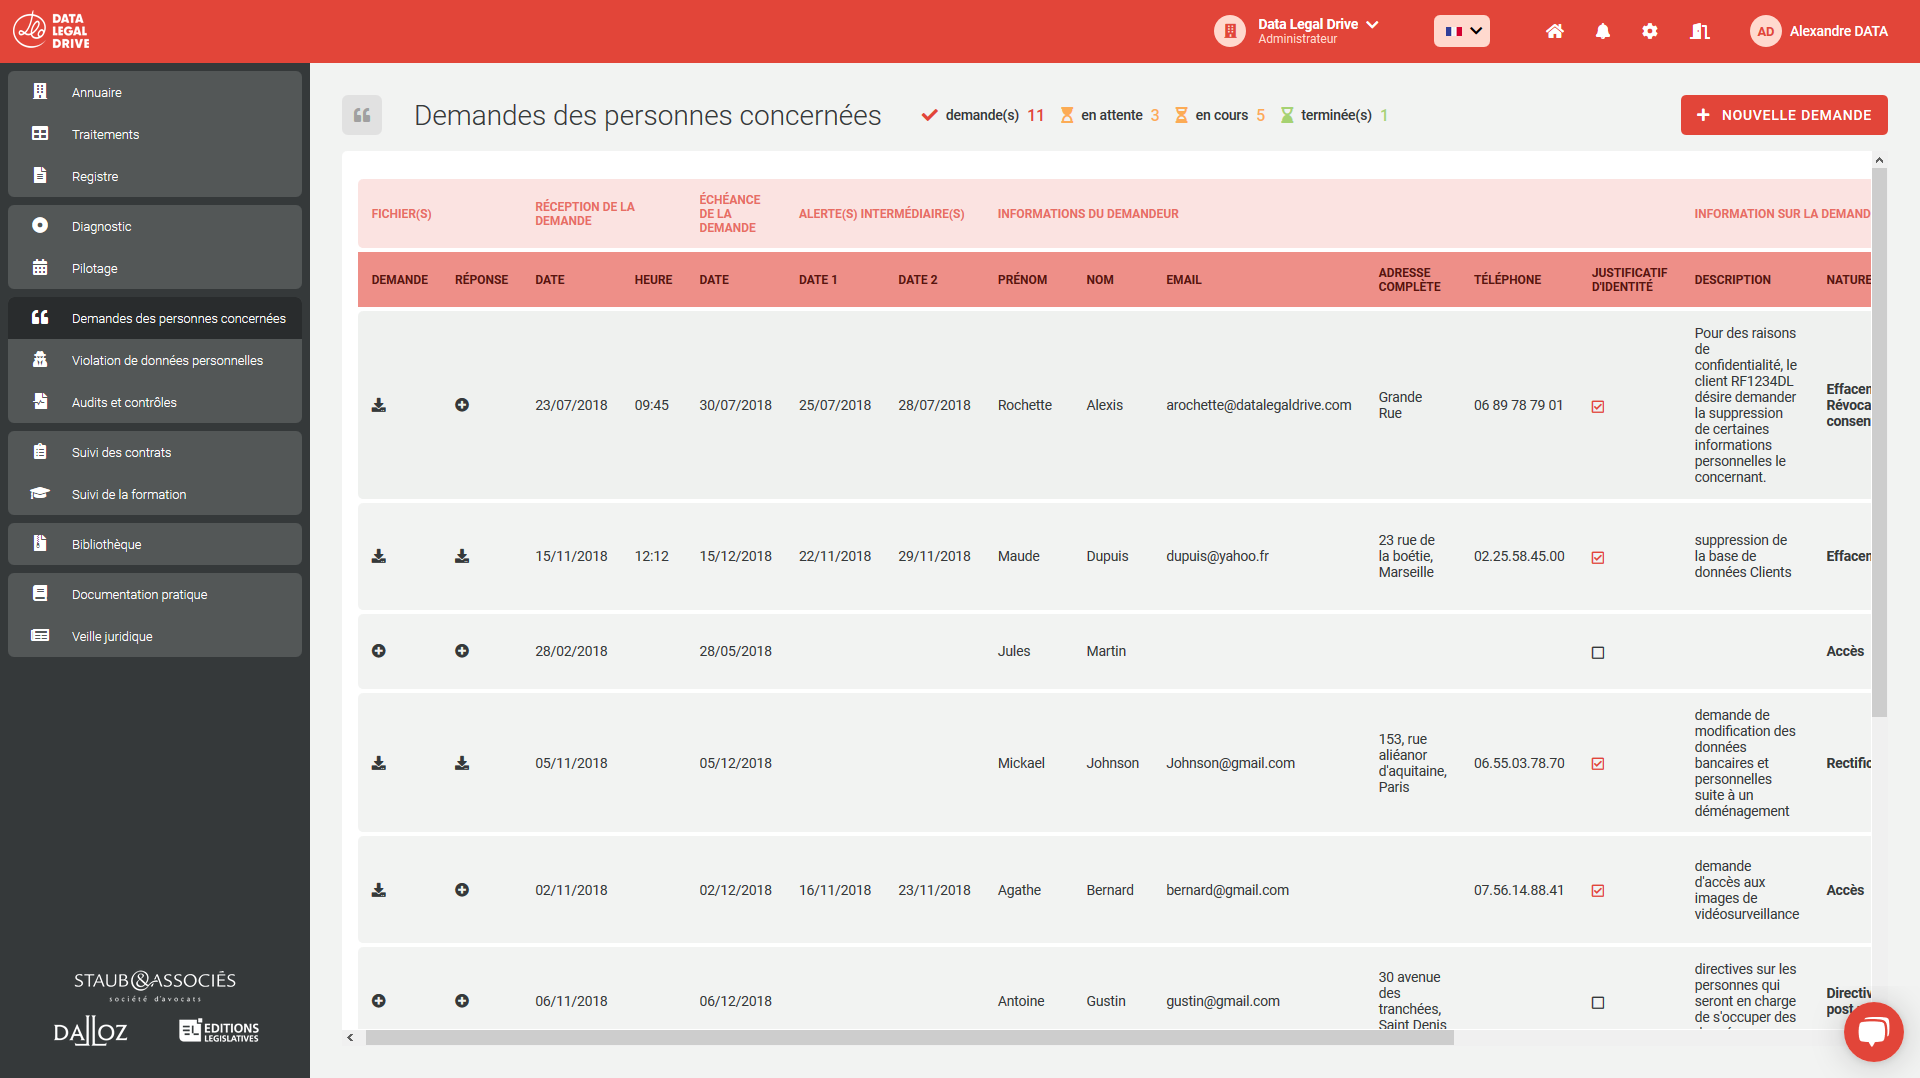Download demande file for Mickael Johnson
Image resolution: width=1920 pixels, height=1078 pixels.
pyautogui.click(x=379, y=763)
